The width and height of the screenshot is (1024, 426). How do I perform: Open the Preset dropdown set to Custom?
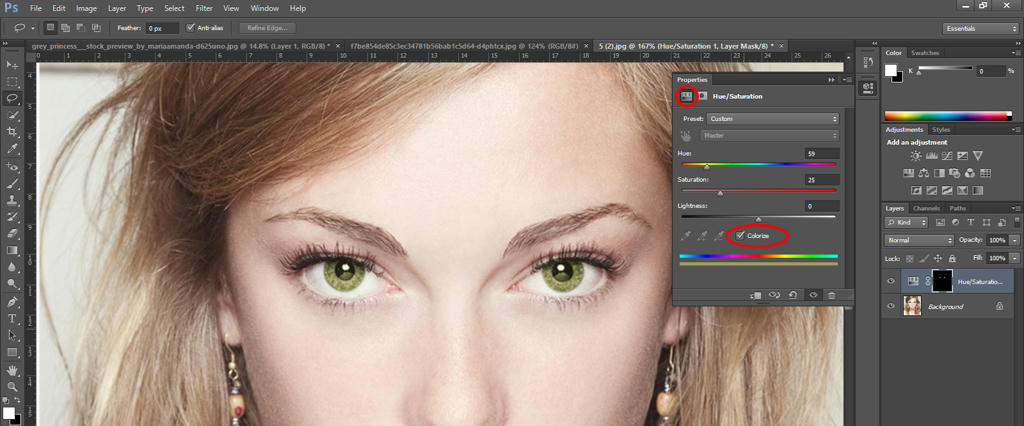tap(773, 119)
